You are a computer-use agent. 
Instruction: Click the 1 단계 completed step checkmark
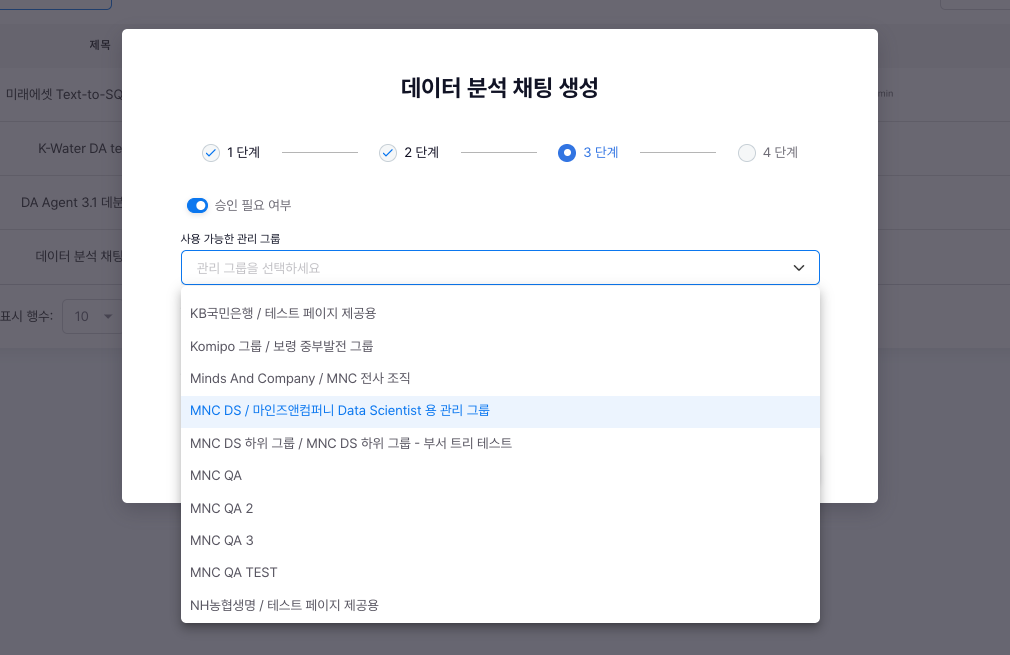[211, 153]
